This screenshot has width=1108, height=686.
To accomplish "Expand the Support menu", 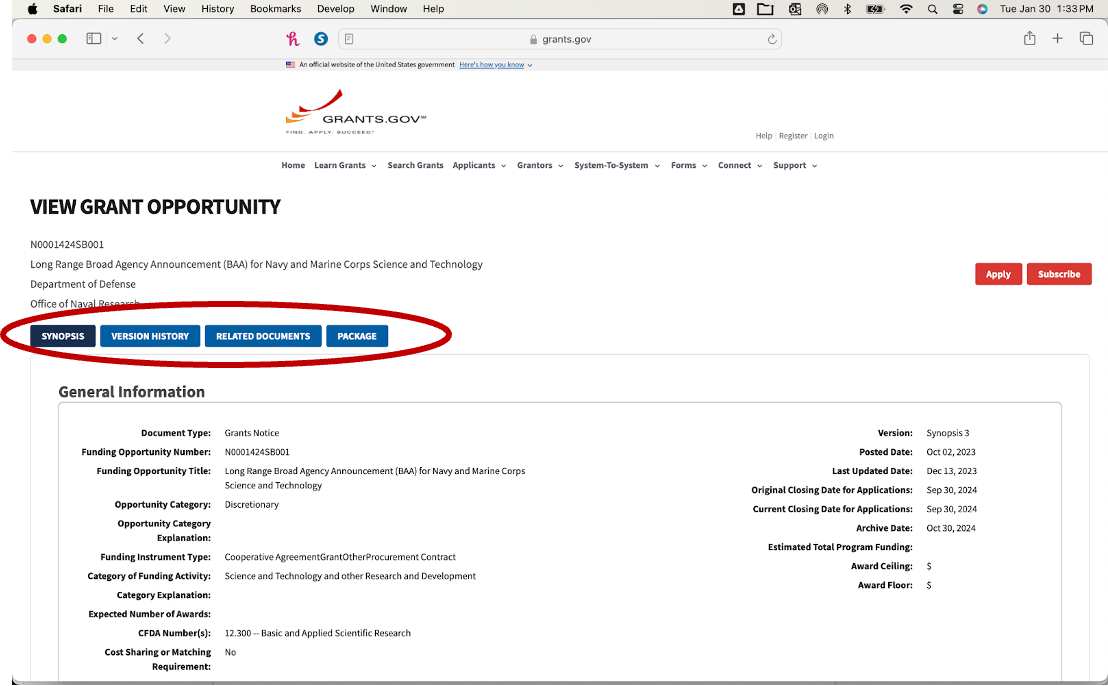I will [x=795, y=165].
